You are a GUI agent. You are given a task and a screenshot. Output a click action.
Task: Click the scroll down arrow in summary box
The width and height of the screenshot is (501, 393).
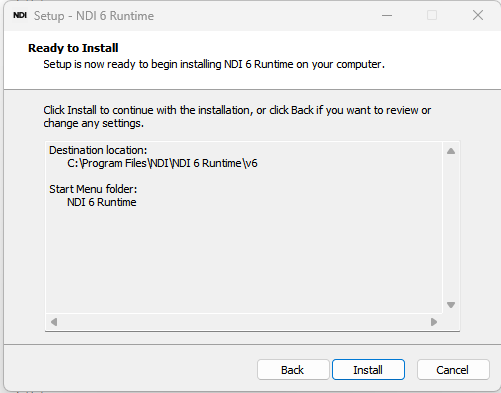[x=451, y=305]
